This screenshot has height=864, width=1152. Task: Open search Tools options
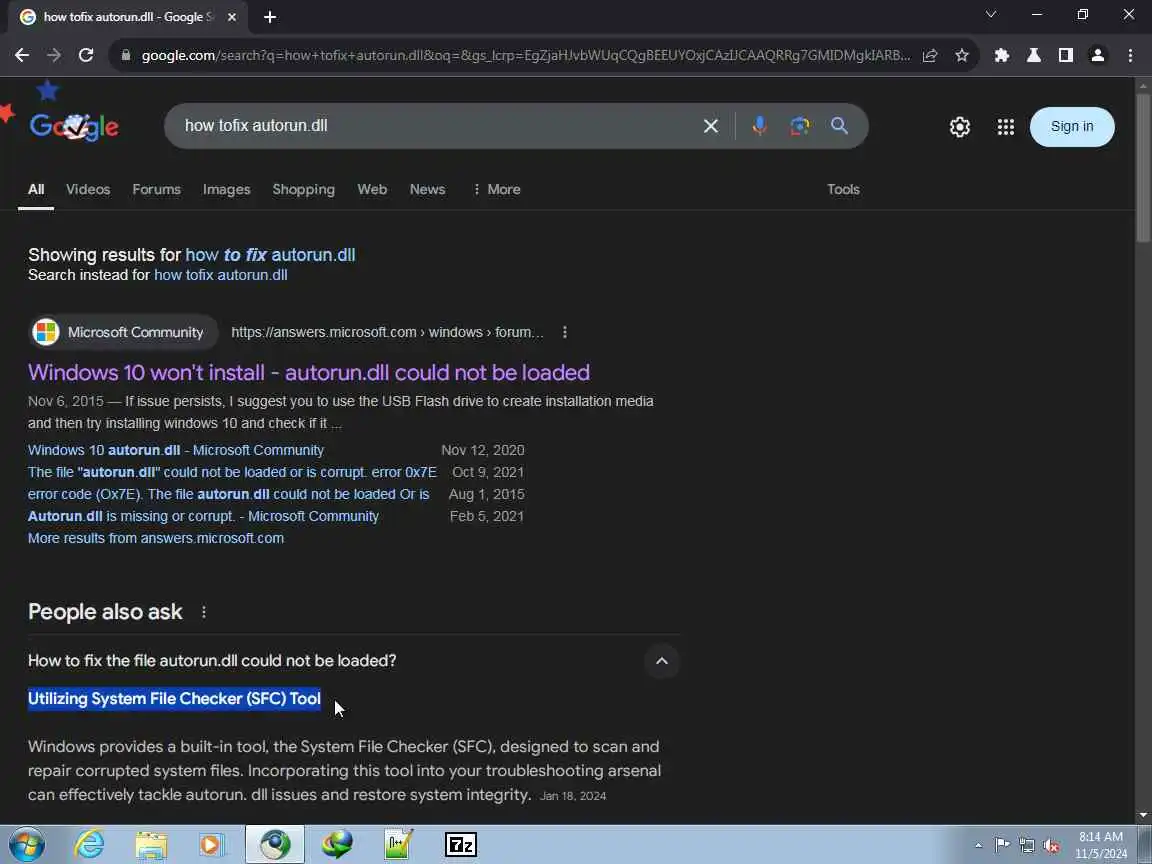[843, 190]
